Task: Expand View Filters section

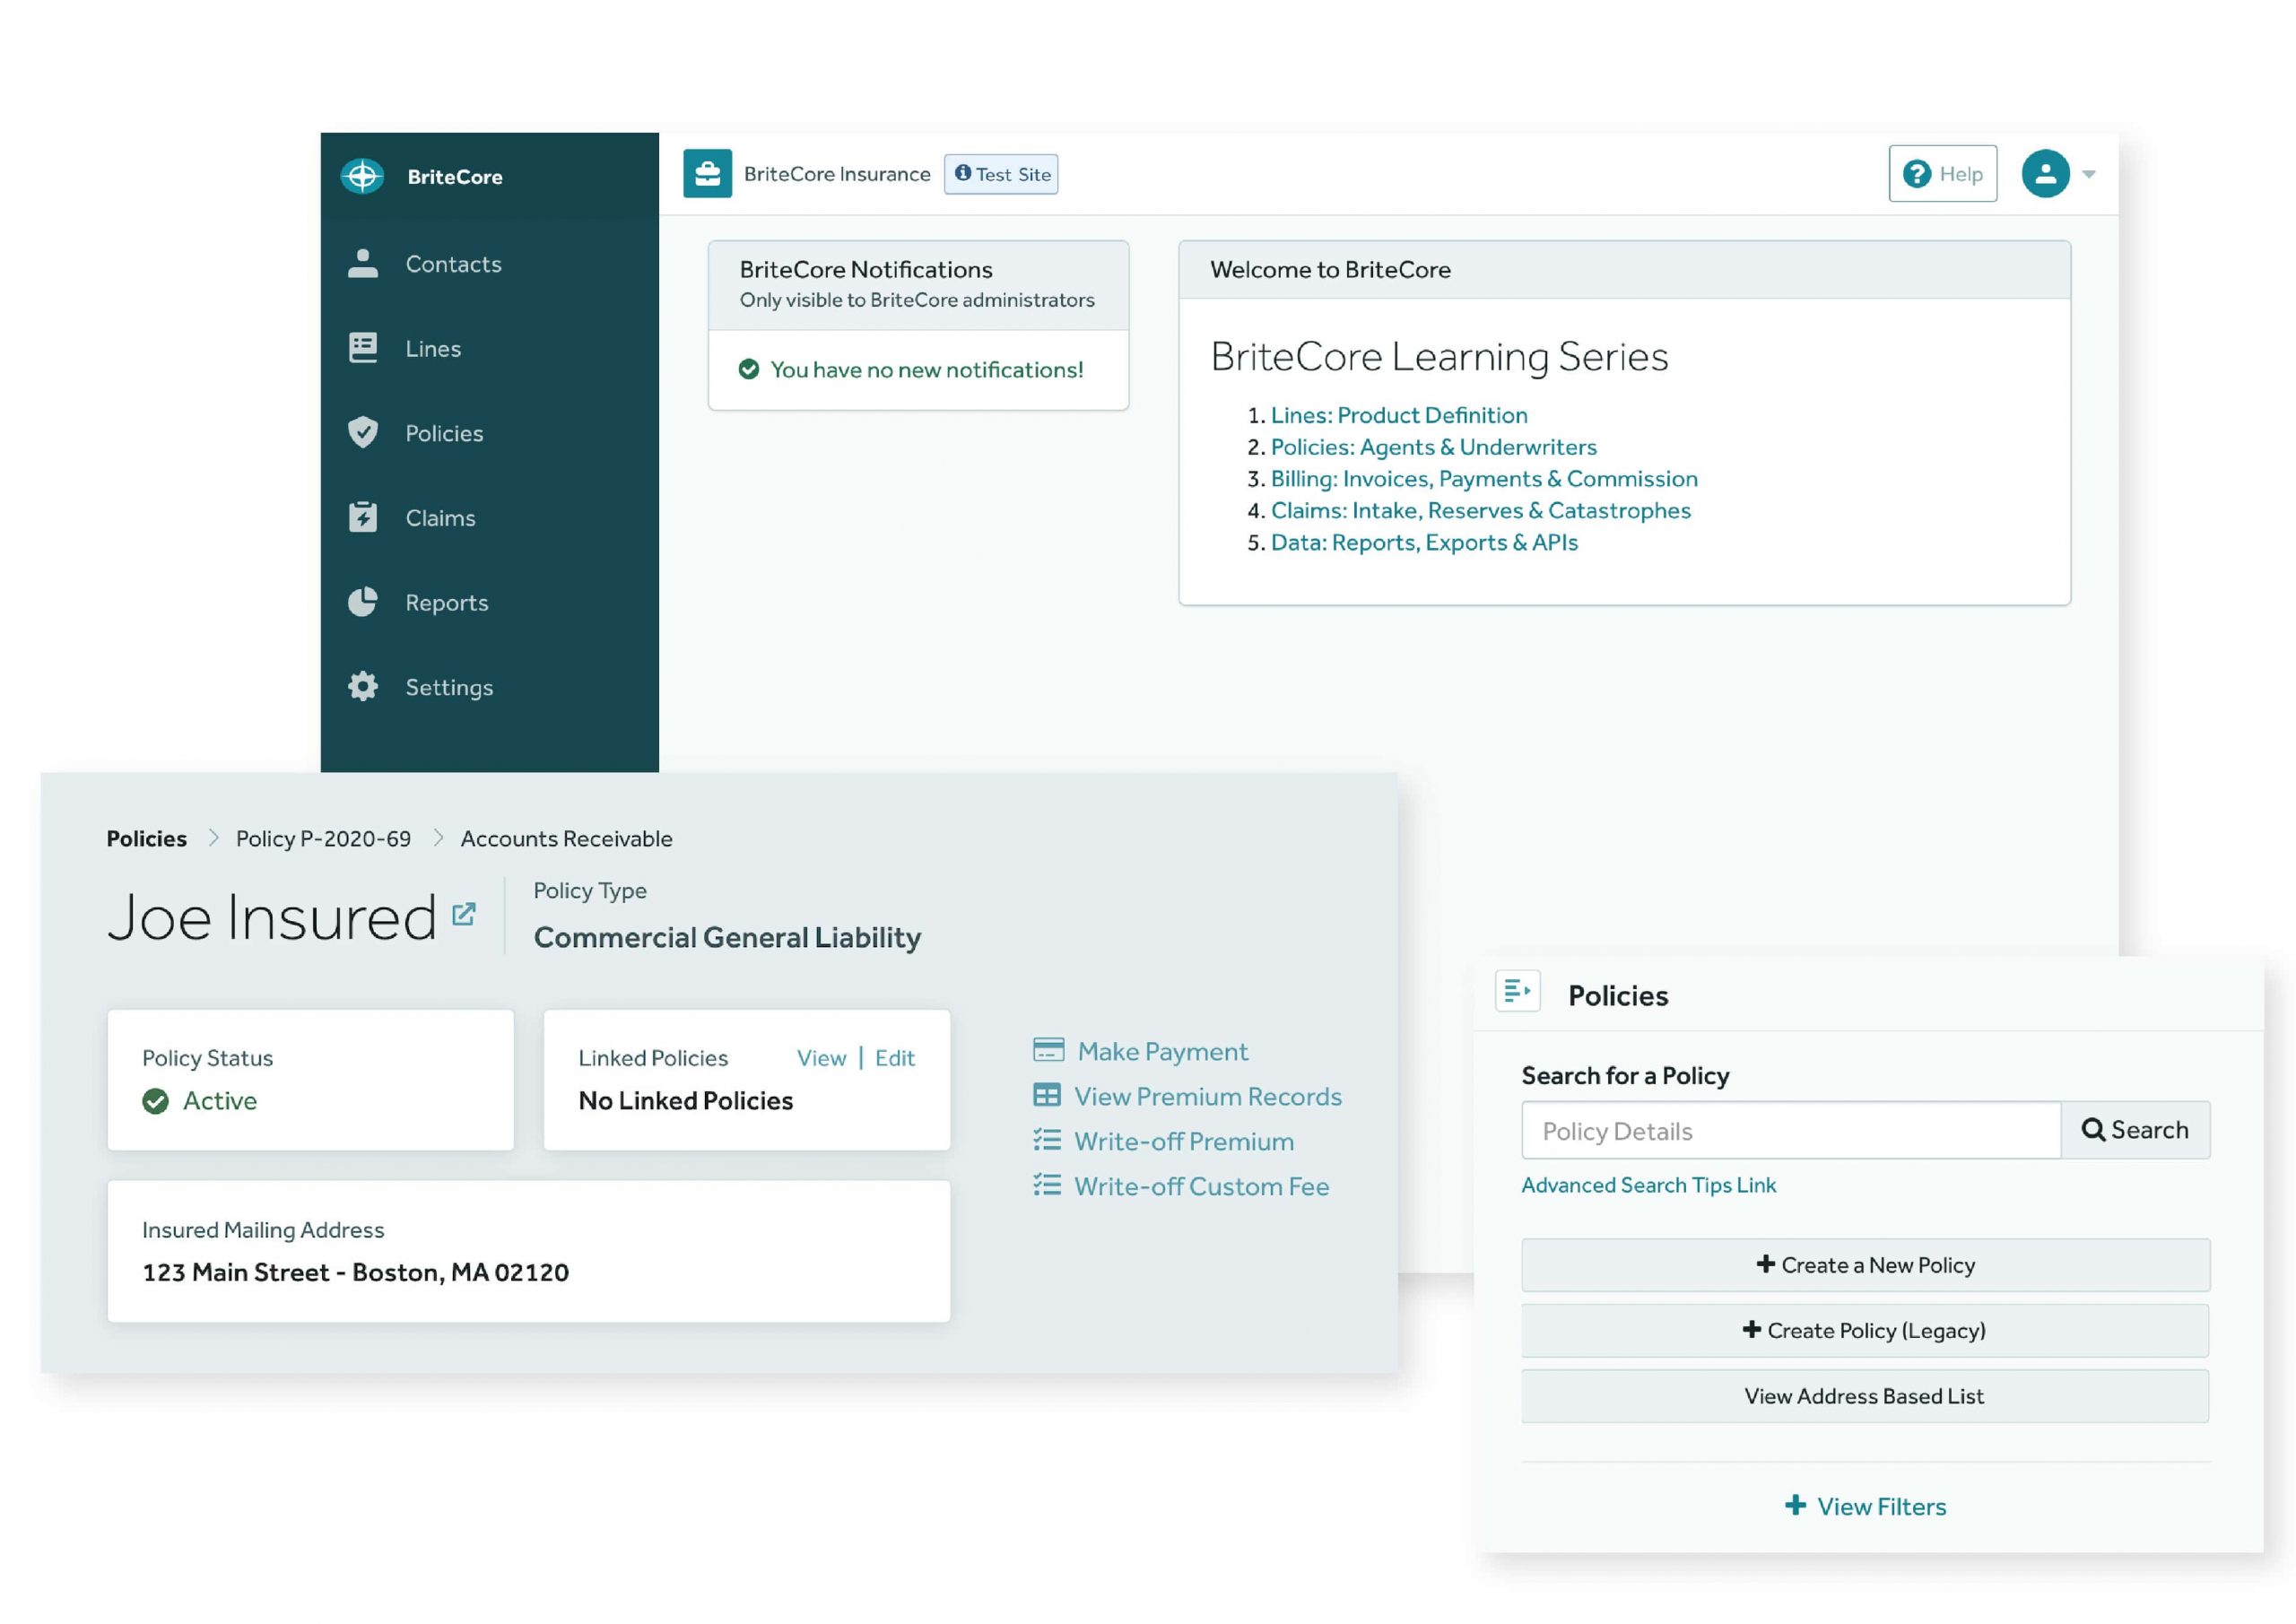Action: pos(1865,1506)
